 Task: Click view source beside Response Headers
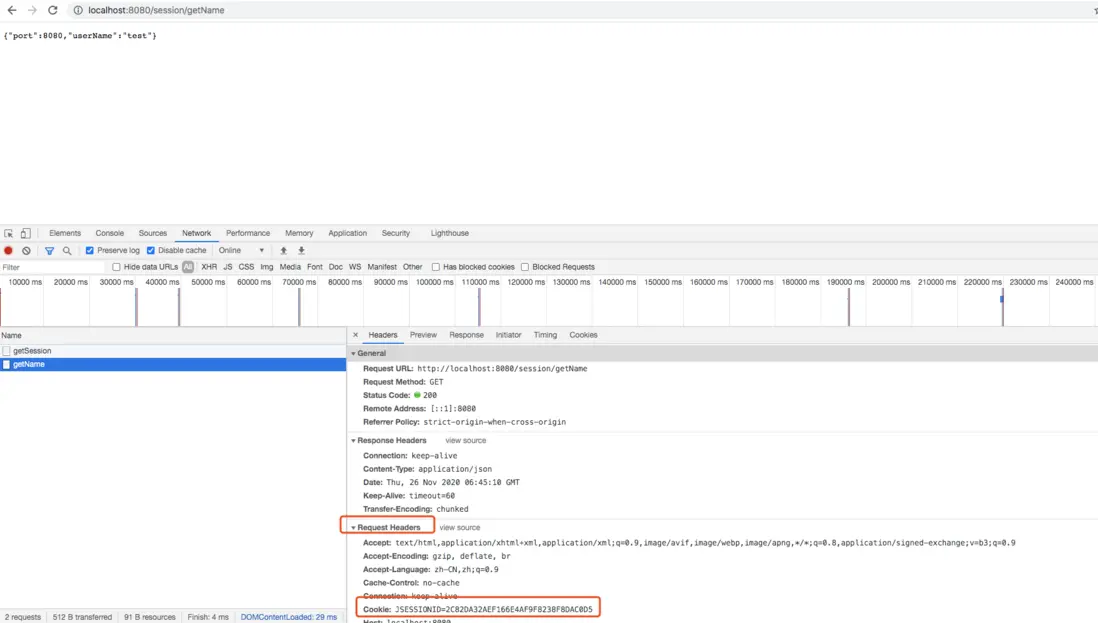[x=466, y=440]
